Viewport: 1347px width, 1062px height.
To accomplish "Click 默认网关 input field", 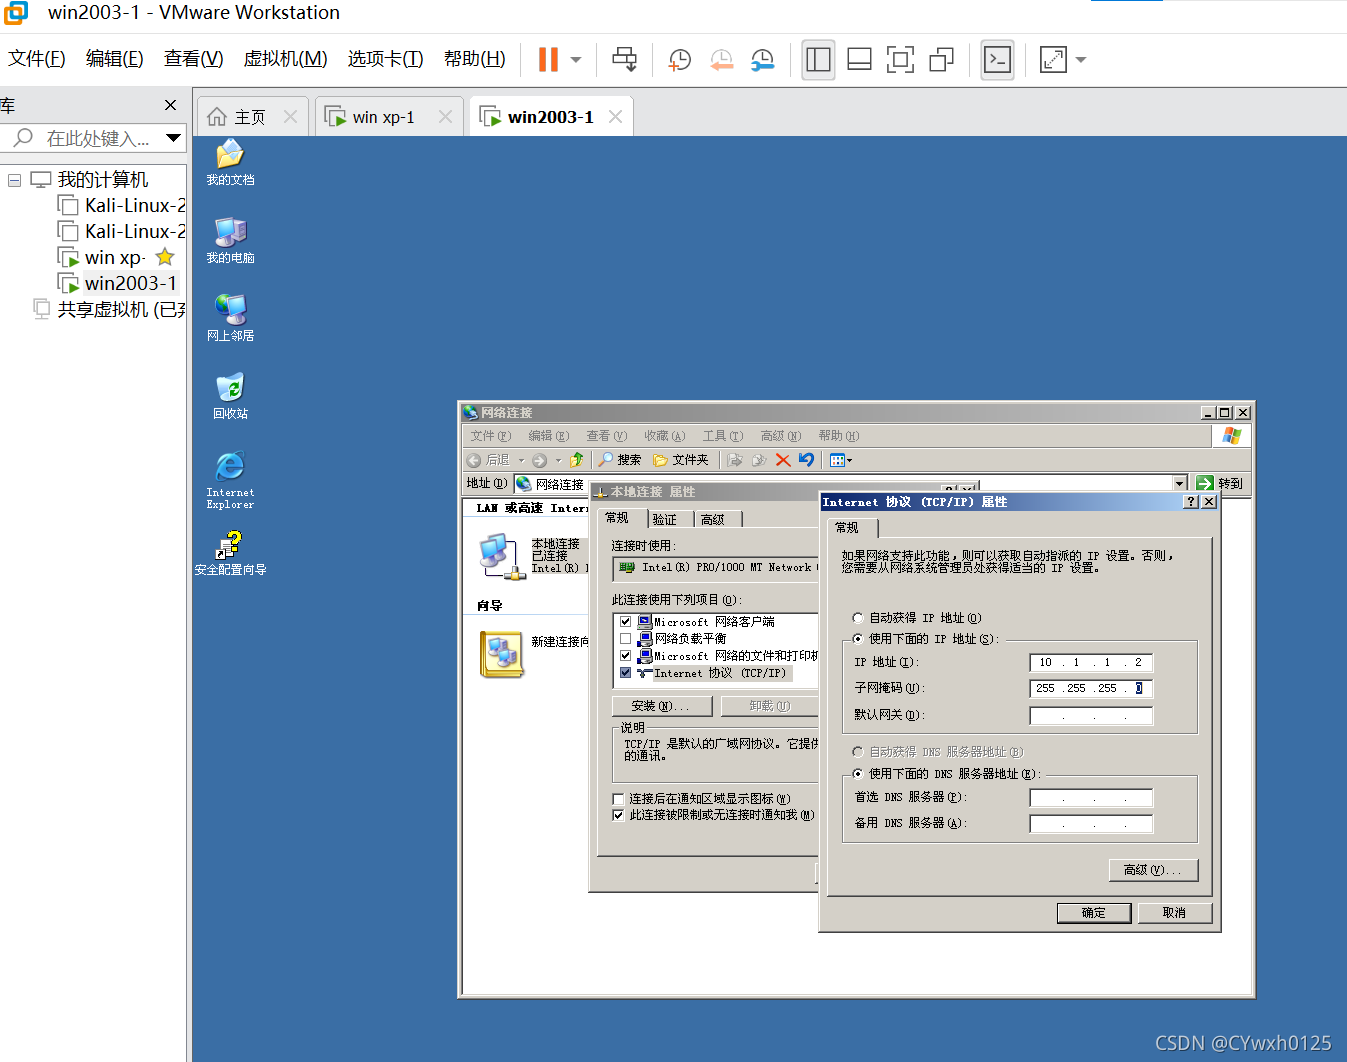I will 1091,715.
